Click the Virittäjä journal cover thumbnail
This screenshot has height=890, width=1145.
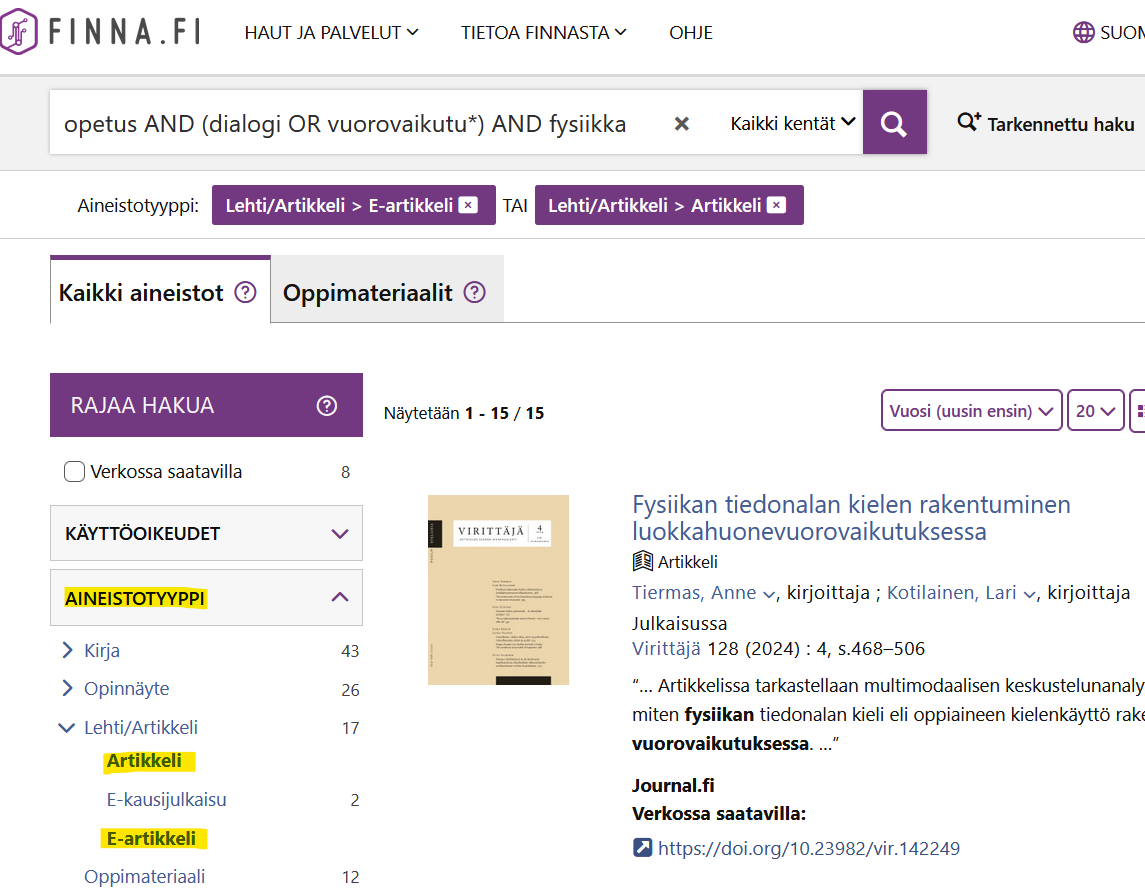coord(498,590)
